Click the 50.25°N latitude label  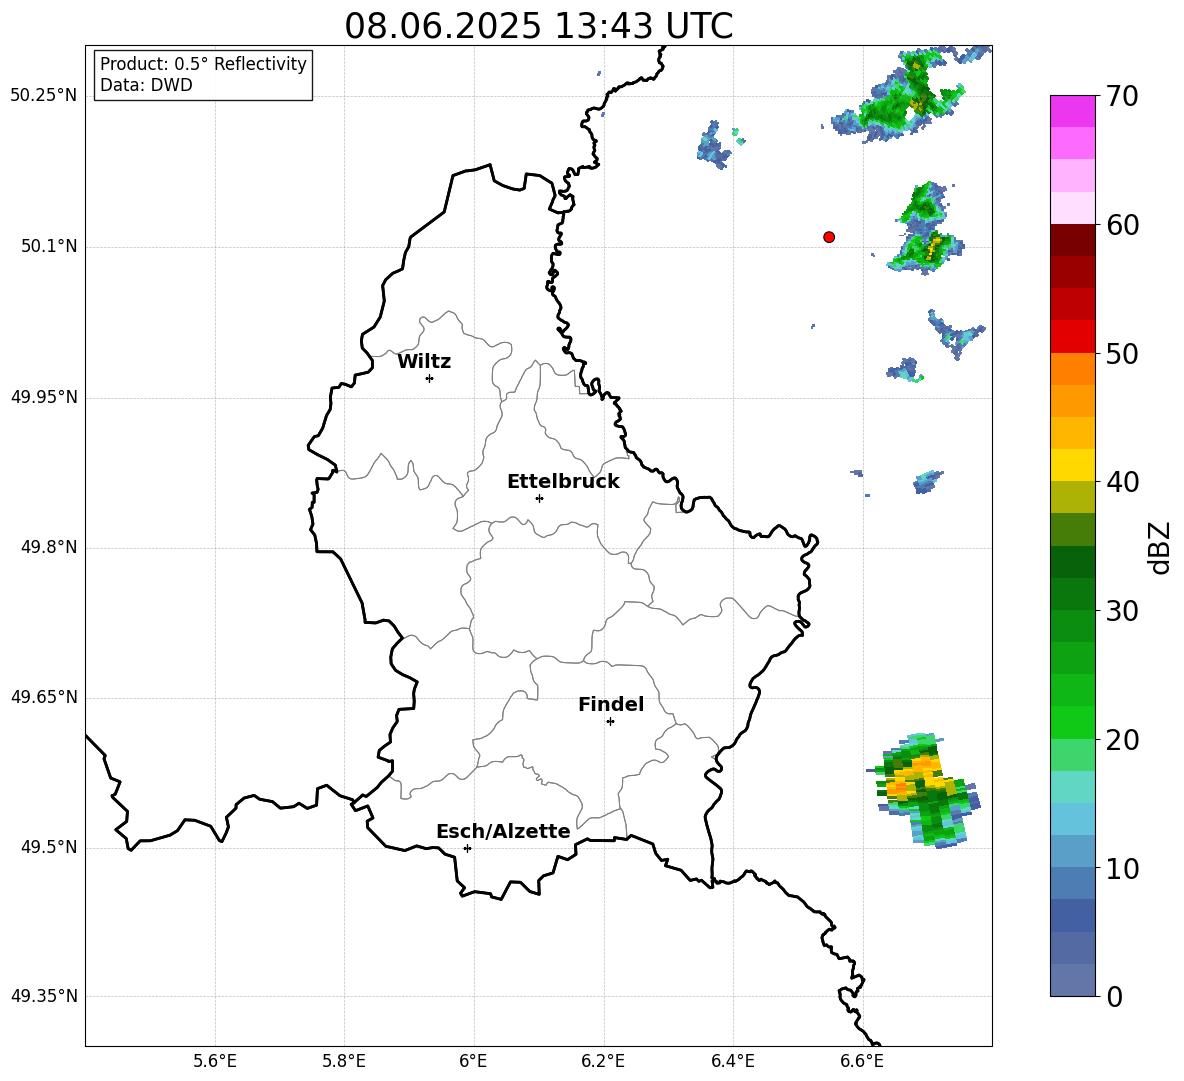click(x=44, y=96)
